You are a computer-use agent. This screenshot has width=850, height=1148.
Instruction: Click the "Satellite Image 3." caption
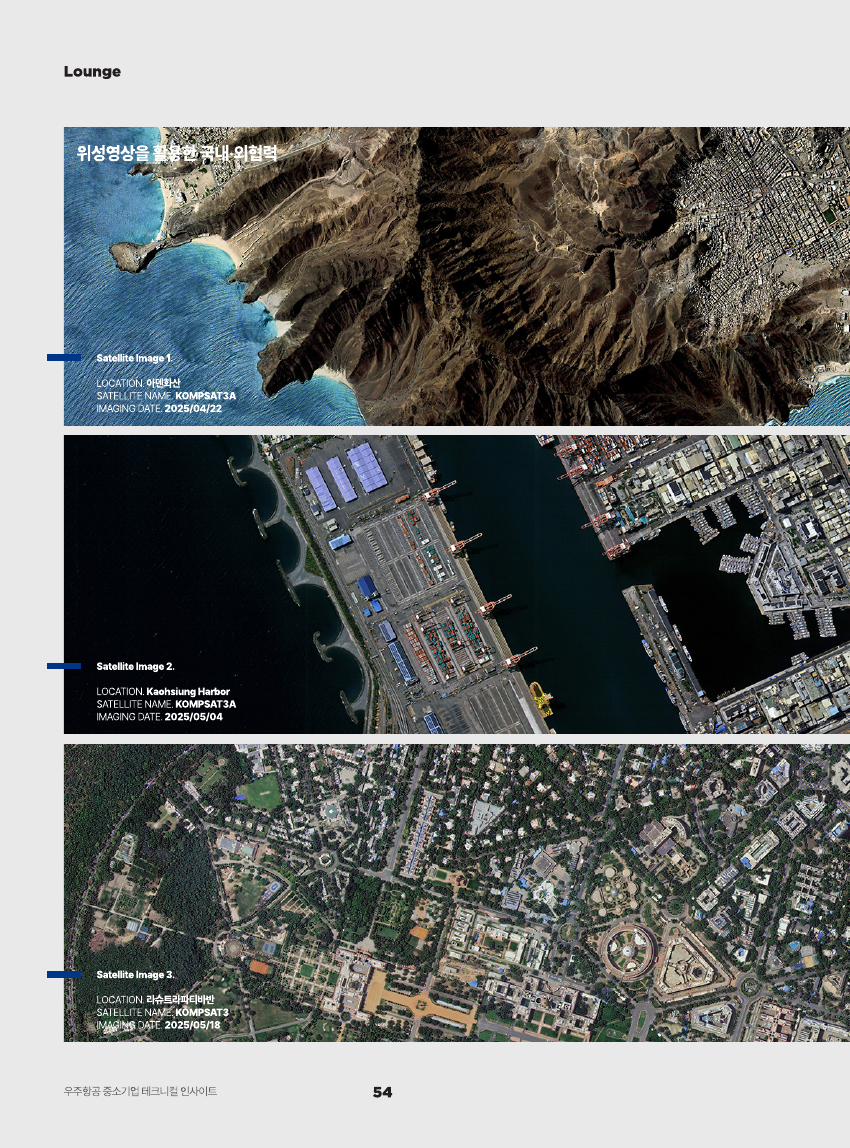point(135,974)
